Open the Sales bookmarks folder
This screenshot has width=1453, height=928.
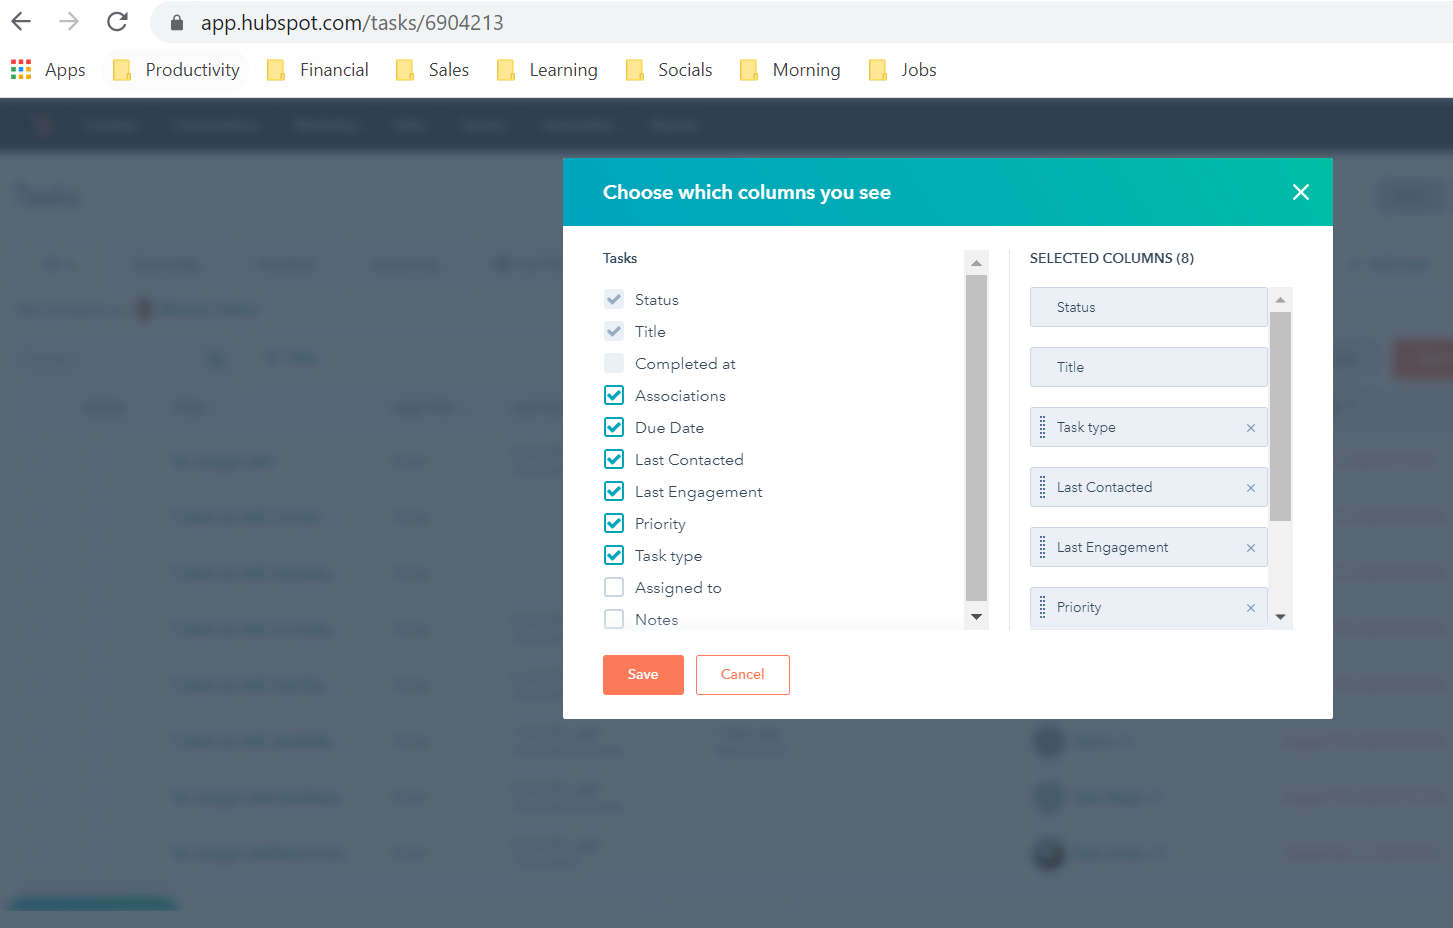pos(449,69)
